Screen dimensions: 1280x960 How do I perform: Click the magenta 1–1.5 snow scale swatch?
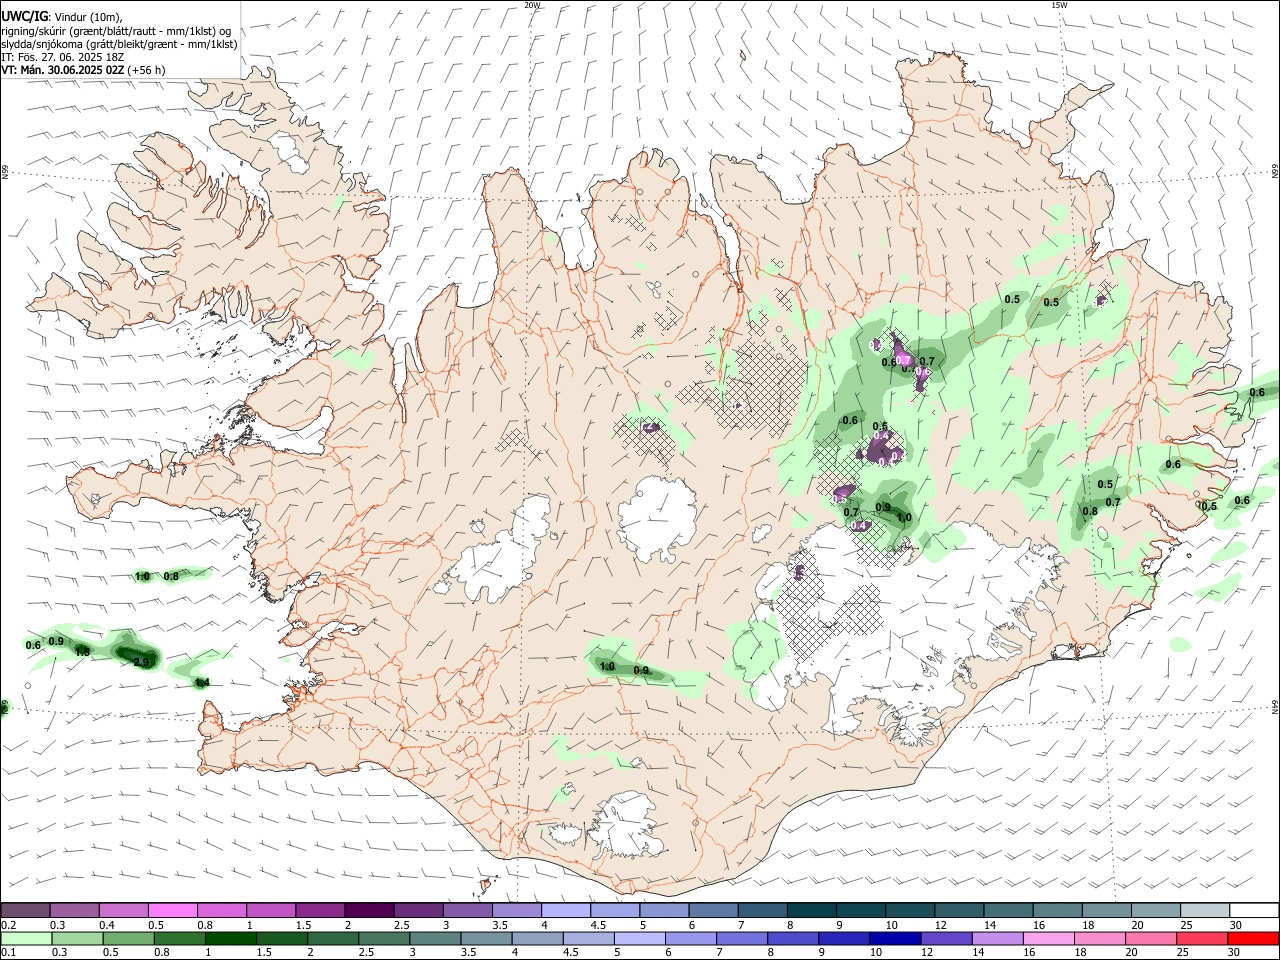pyautogui.click(x=271, y=910)
